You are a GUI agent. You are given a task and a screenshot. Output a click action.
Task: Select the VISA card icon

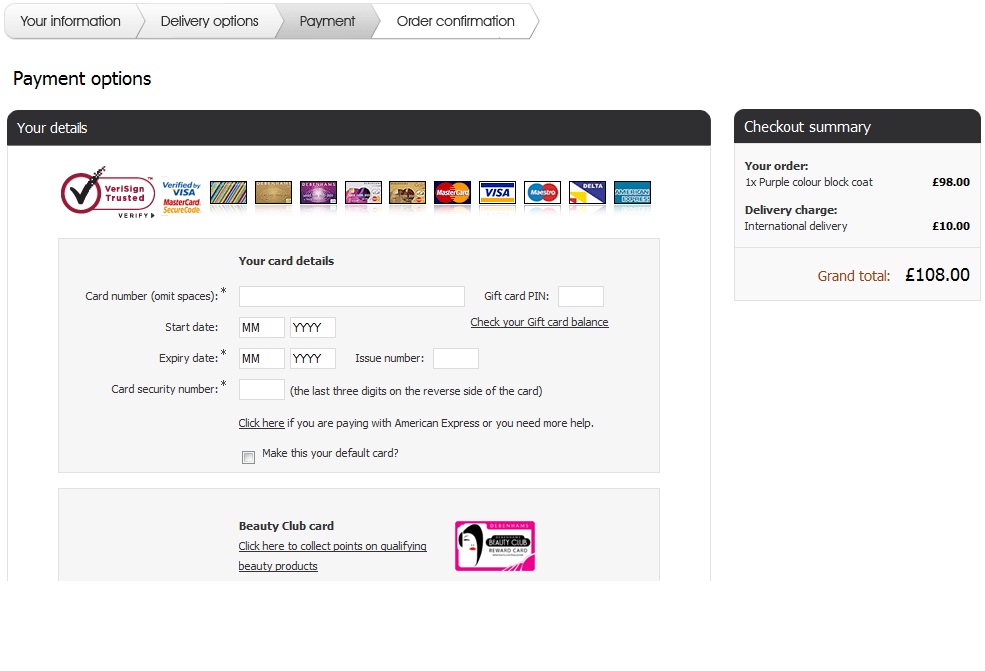[497, 193]
